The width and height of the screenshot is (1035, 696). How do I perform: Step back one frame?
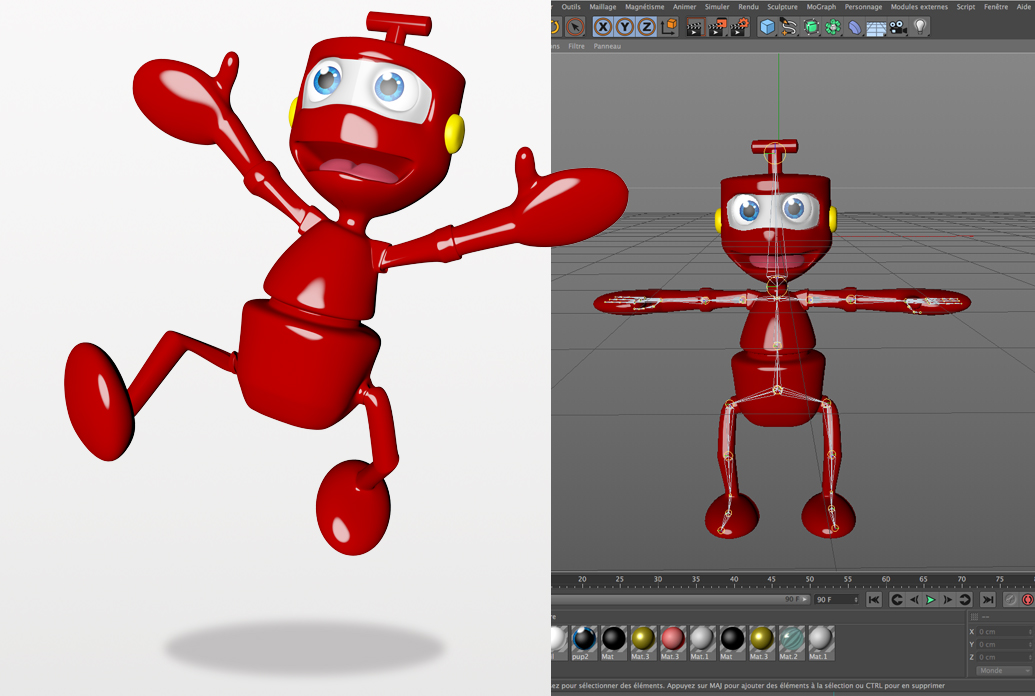tap(914, 600)
